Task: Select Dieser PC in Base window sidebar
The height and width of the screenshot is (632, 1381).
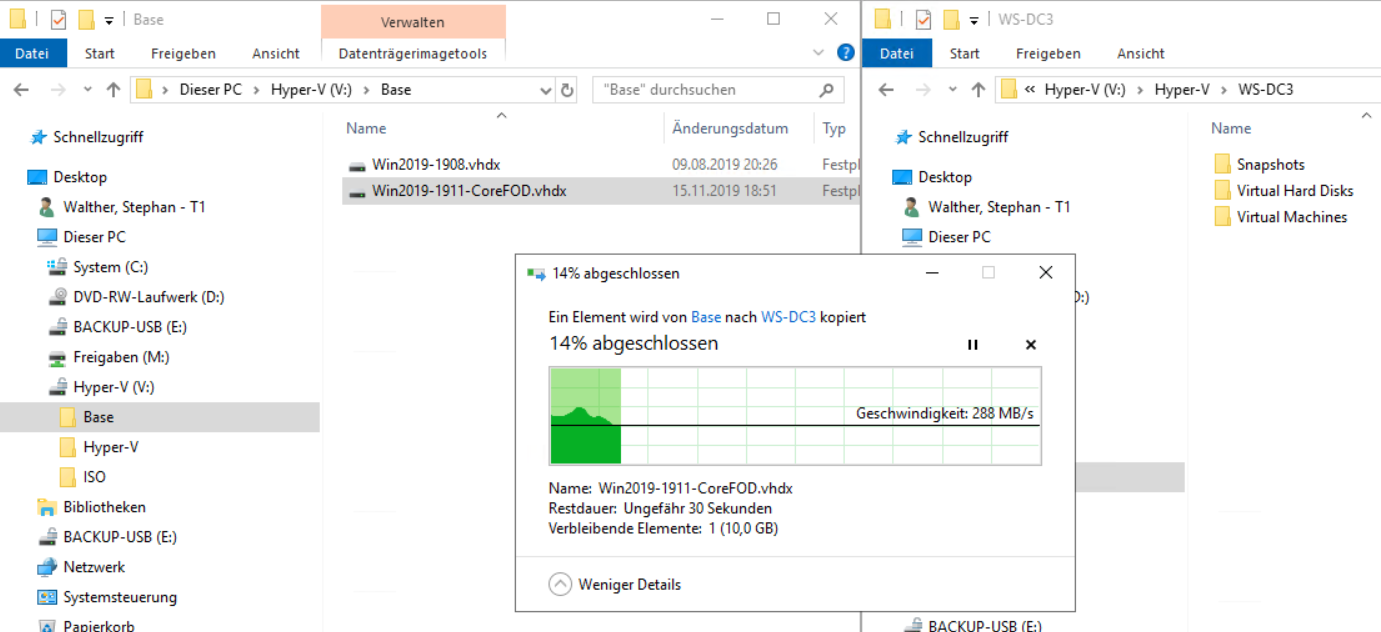Action: tap(94, 237)
